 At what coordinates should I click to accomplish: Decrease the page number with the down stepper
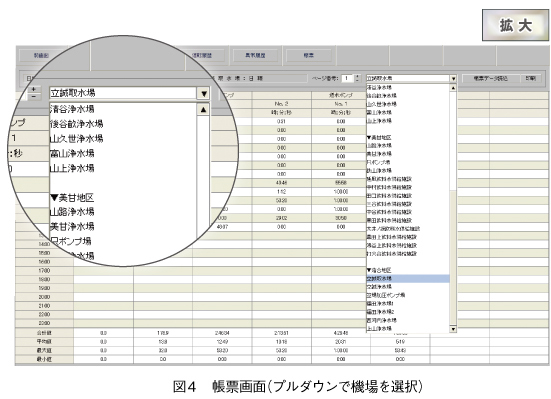pyautogui.click(x=357, y=81)
